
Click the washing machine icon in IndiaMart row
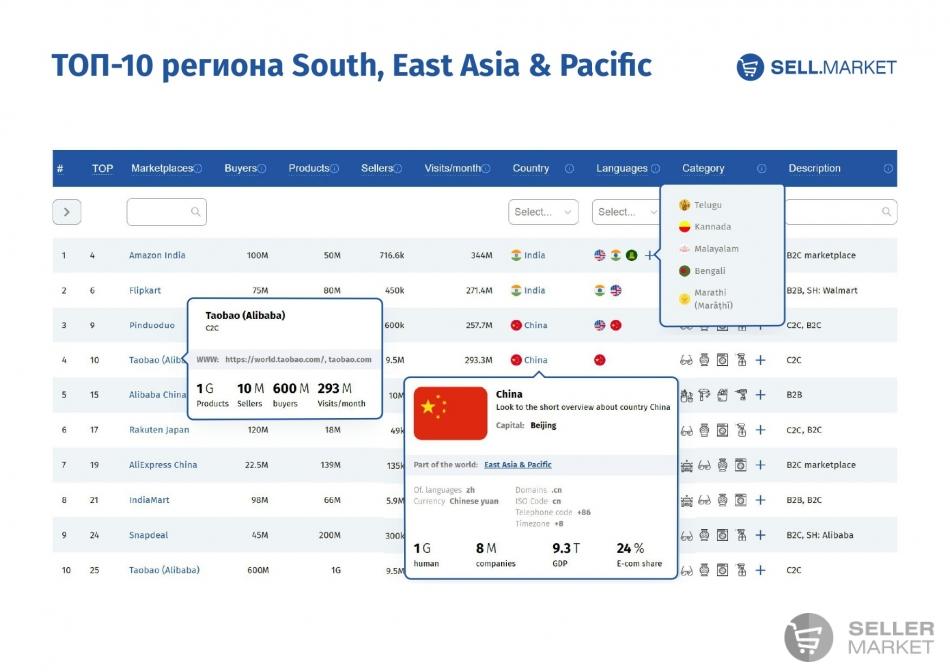(740, 501)
